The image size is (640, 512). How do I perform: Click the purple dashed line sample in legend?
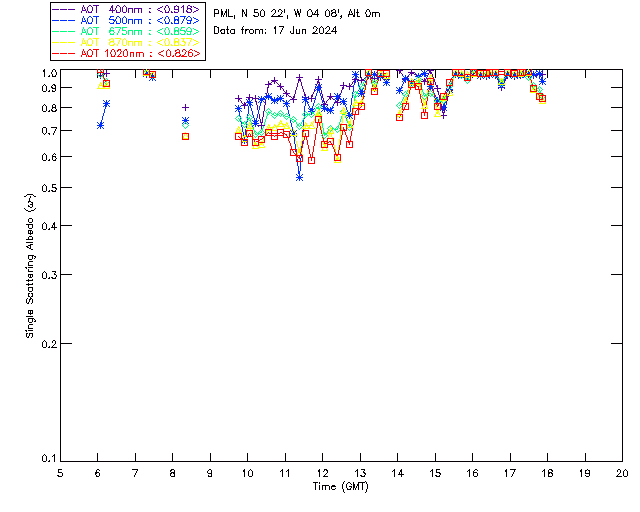click(x=64, y=9)
